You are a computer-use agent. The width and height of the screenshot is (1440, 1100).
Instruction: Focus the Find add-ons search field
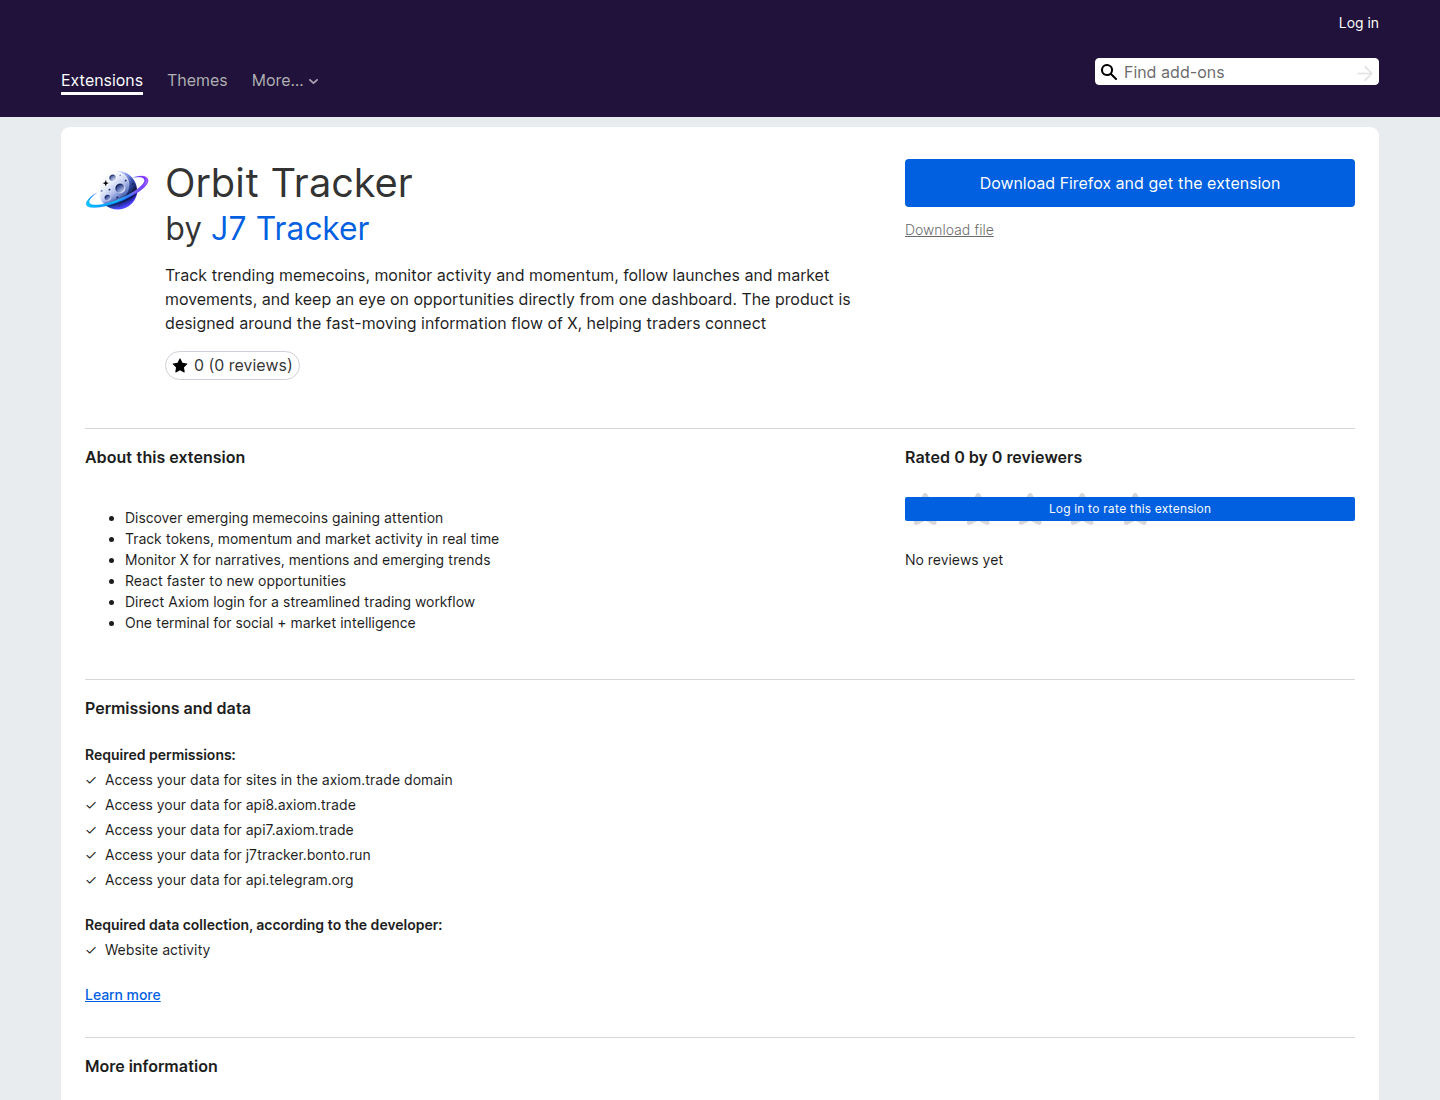coord(1236,72)
